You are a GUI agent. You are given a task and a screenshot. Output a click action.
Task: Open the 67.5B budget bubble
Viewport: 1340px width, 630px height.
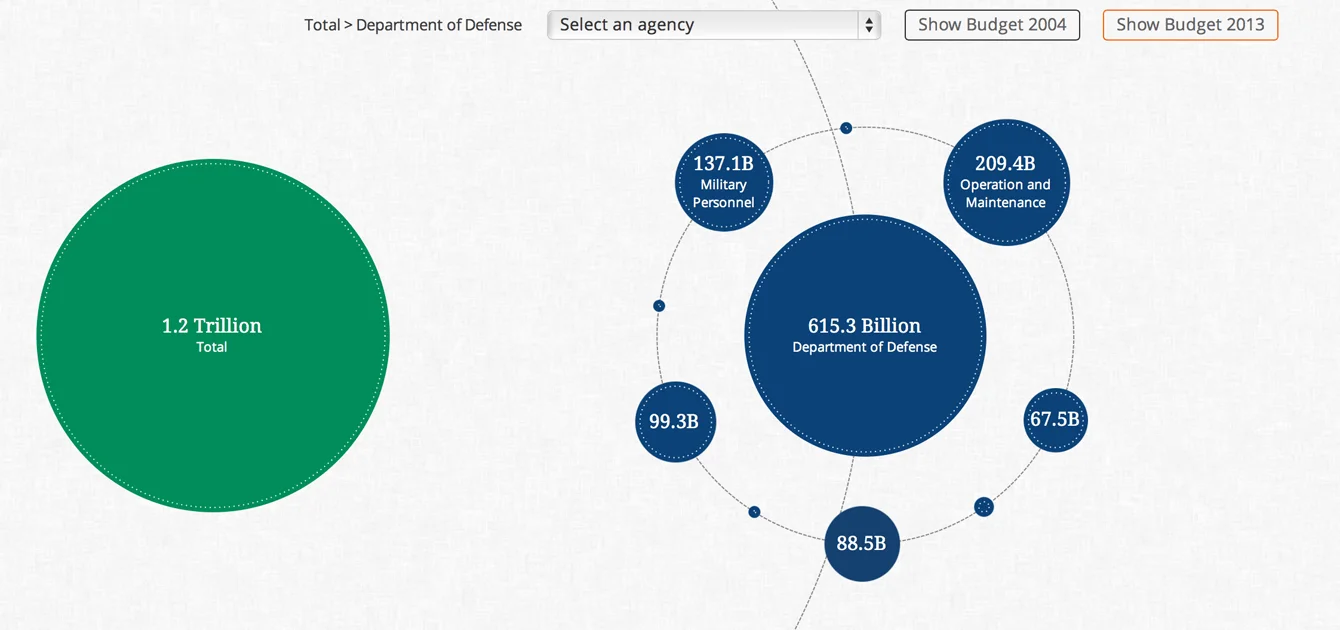pos(1055,420)
